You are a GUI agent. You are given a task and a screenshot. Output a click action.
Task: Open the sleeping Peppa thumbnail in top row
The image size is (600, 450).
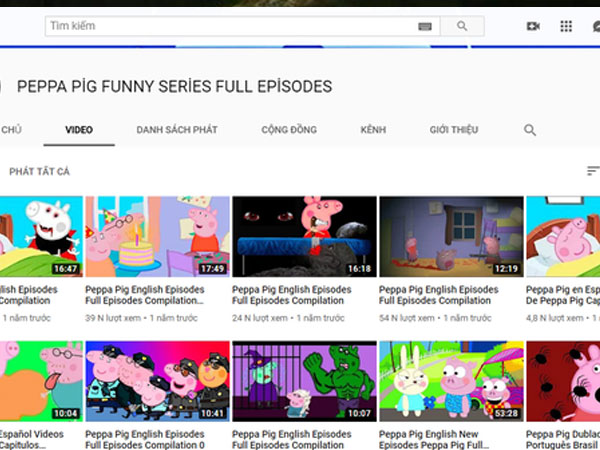tap(563, 236)
